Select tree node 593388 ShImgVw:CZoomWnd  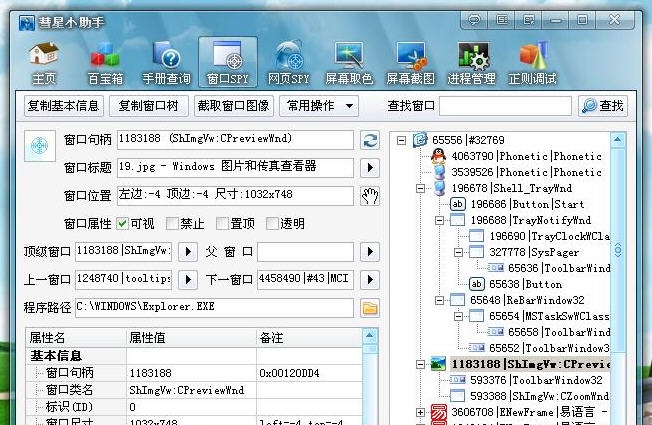pyautogui.click(x=540, y=396)
